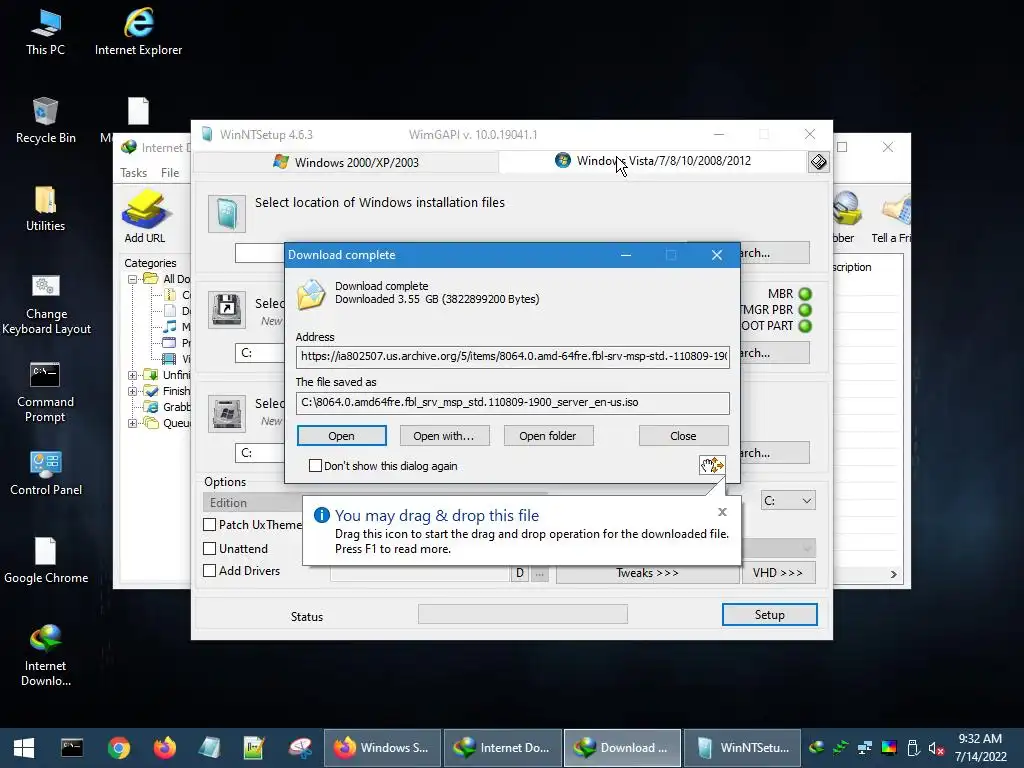Close the drag & drop tooltip
Image resolution: width=1024 pixels, height=768 pixels.
click(x=722, y=512)
